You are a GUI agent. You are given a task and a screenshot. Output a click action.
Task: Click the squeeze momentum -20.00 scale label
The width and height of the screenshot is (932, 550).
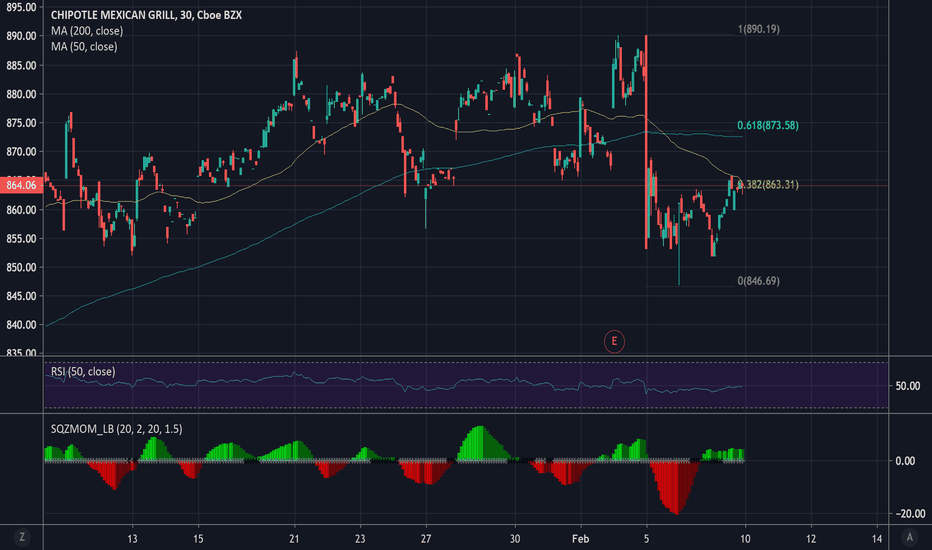(909, 514)
